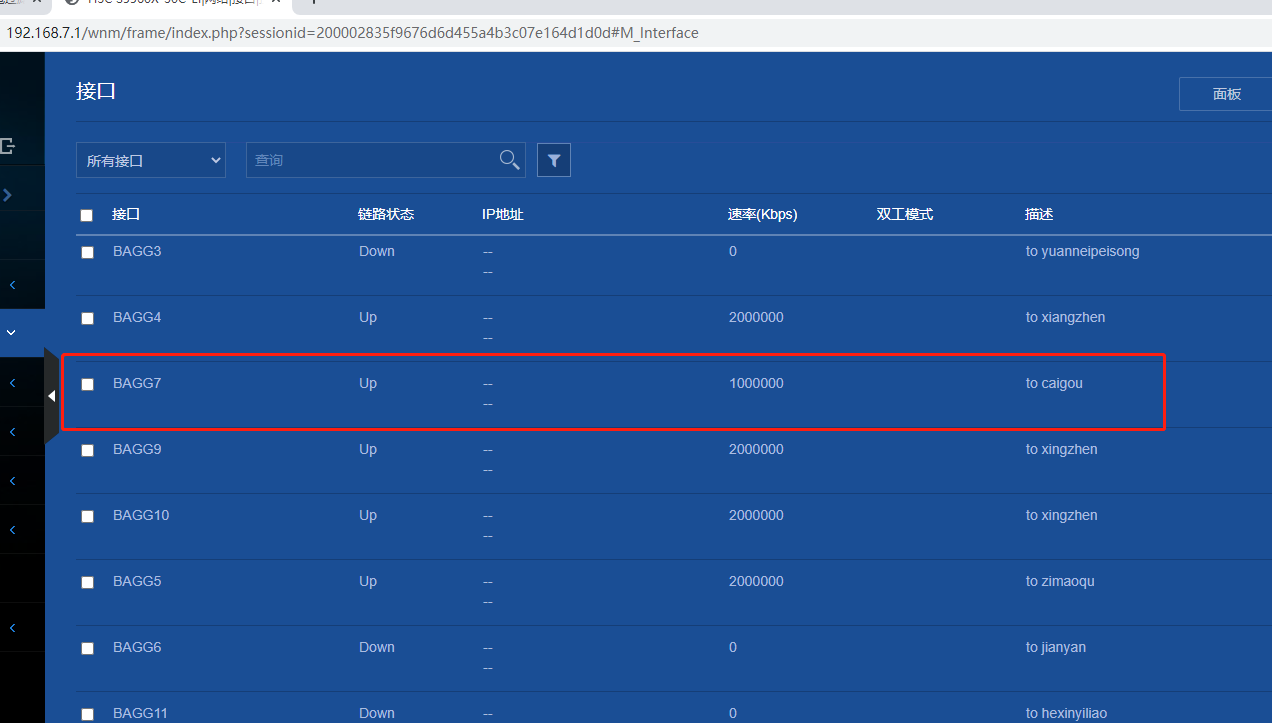Check the BAGG3 row checkbox
This screenshot has width=1272, height=723.
click(x=87, y=252)
